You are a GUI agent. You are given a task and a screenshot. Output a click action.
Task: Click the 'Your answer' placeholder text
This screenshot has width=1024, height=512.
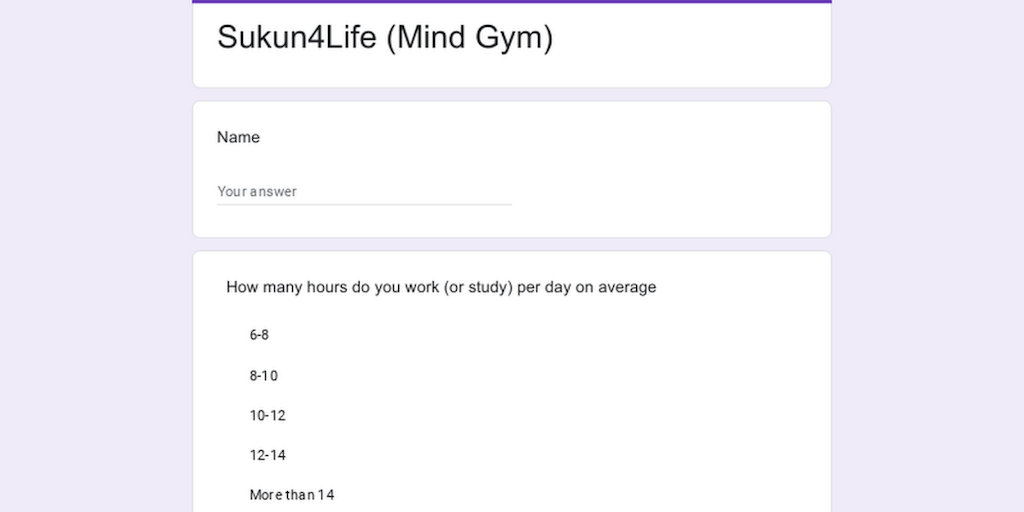point(257,191)
